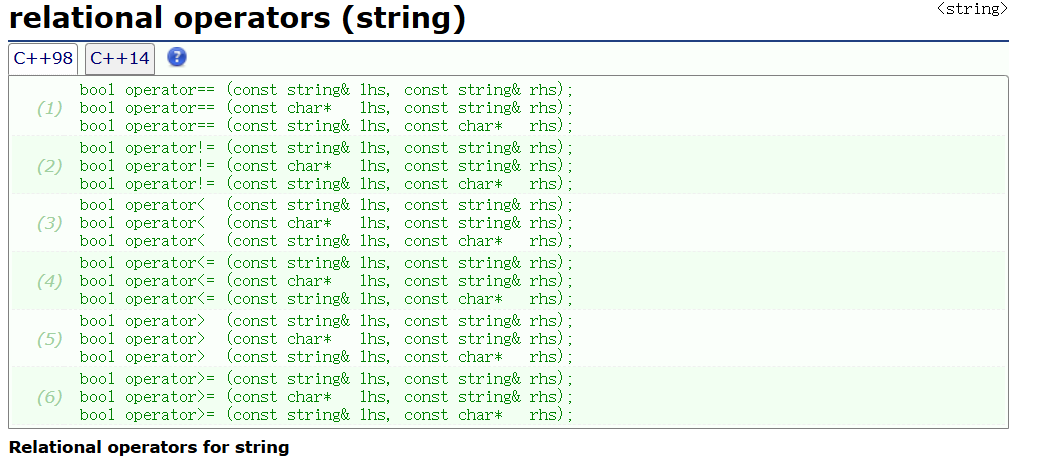Click the page title relational operators (string)
Viewport: 1049px width, 460px height.
[237, 18]
